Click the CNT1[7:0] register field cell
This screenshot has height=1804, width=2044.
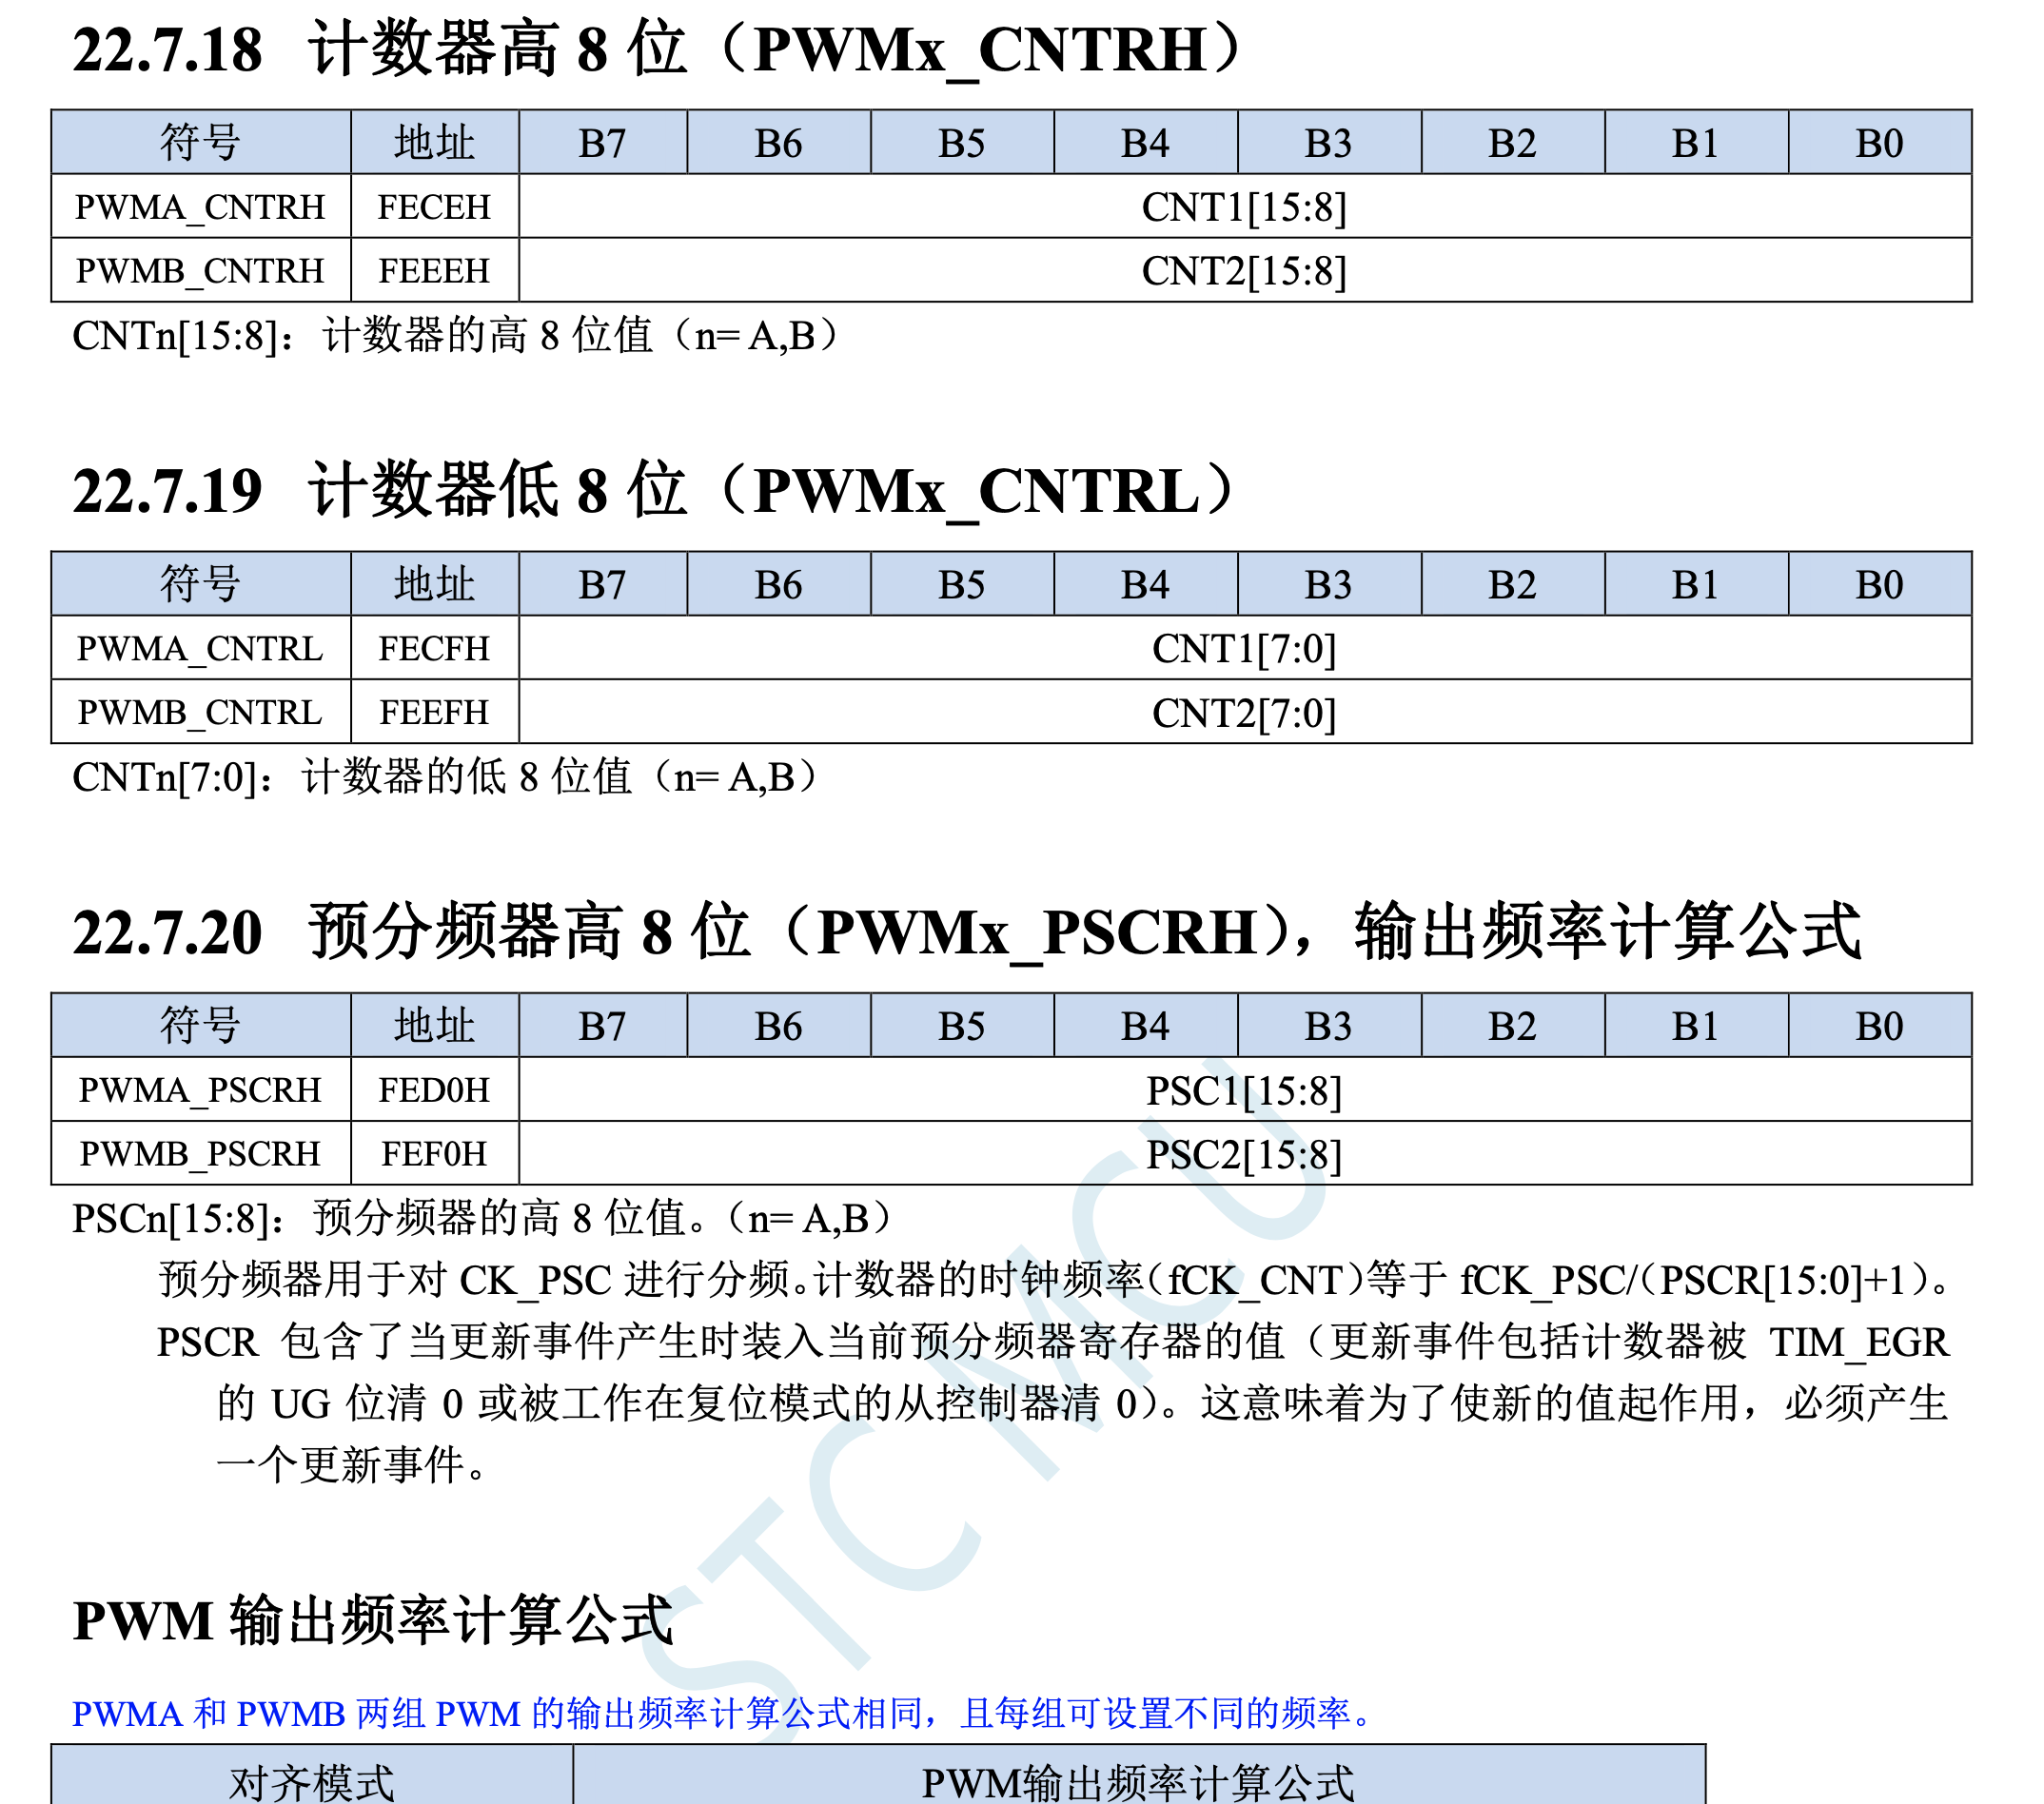[x=1245, y=648]
